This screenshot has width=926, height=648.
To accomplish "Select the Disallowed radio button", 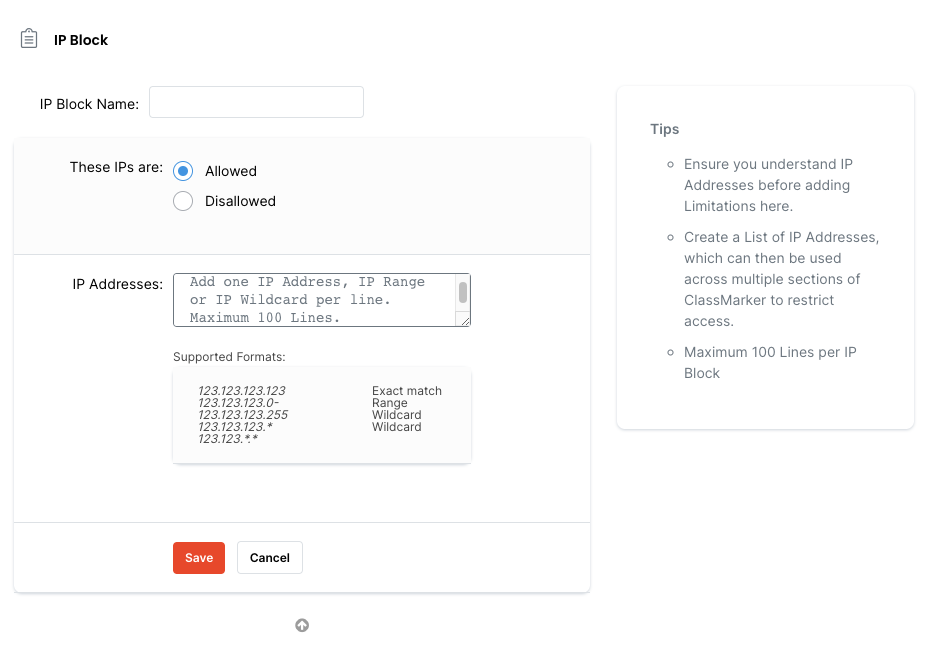I will pyautogui.click(x=183, y=201).
